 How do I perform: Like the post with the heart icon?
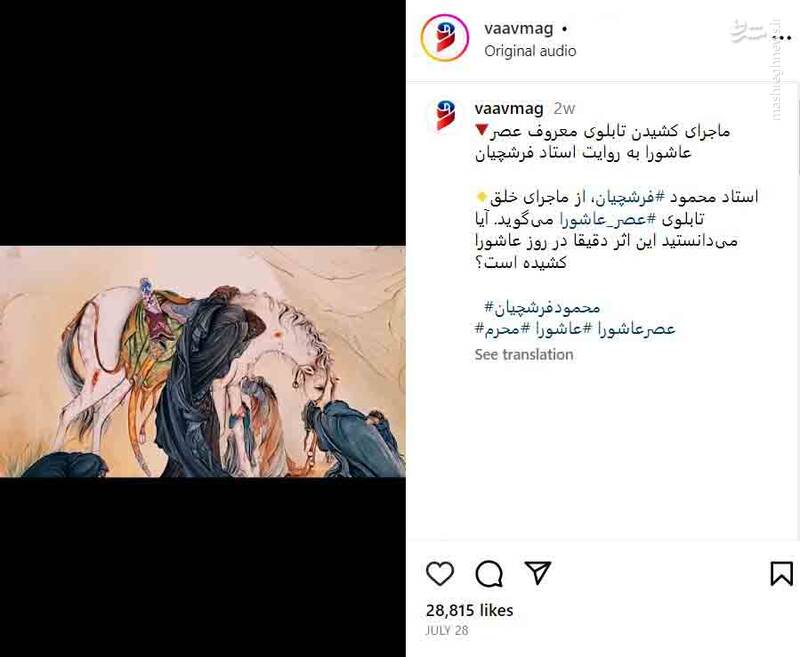tap(440, 574)
